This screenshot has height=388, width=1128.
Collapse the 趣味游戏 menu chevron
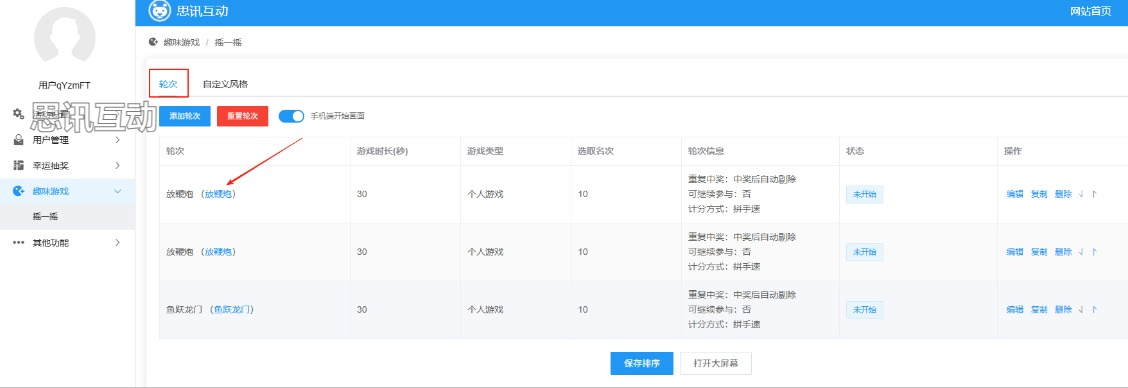click(x=118, y=191)
